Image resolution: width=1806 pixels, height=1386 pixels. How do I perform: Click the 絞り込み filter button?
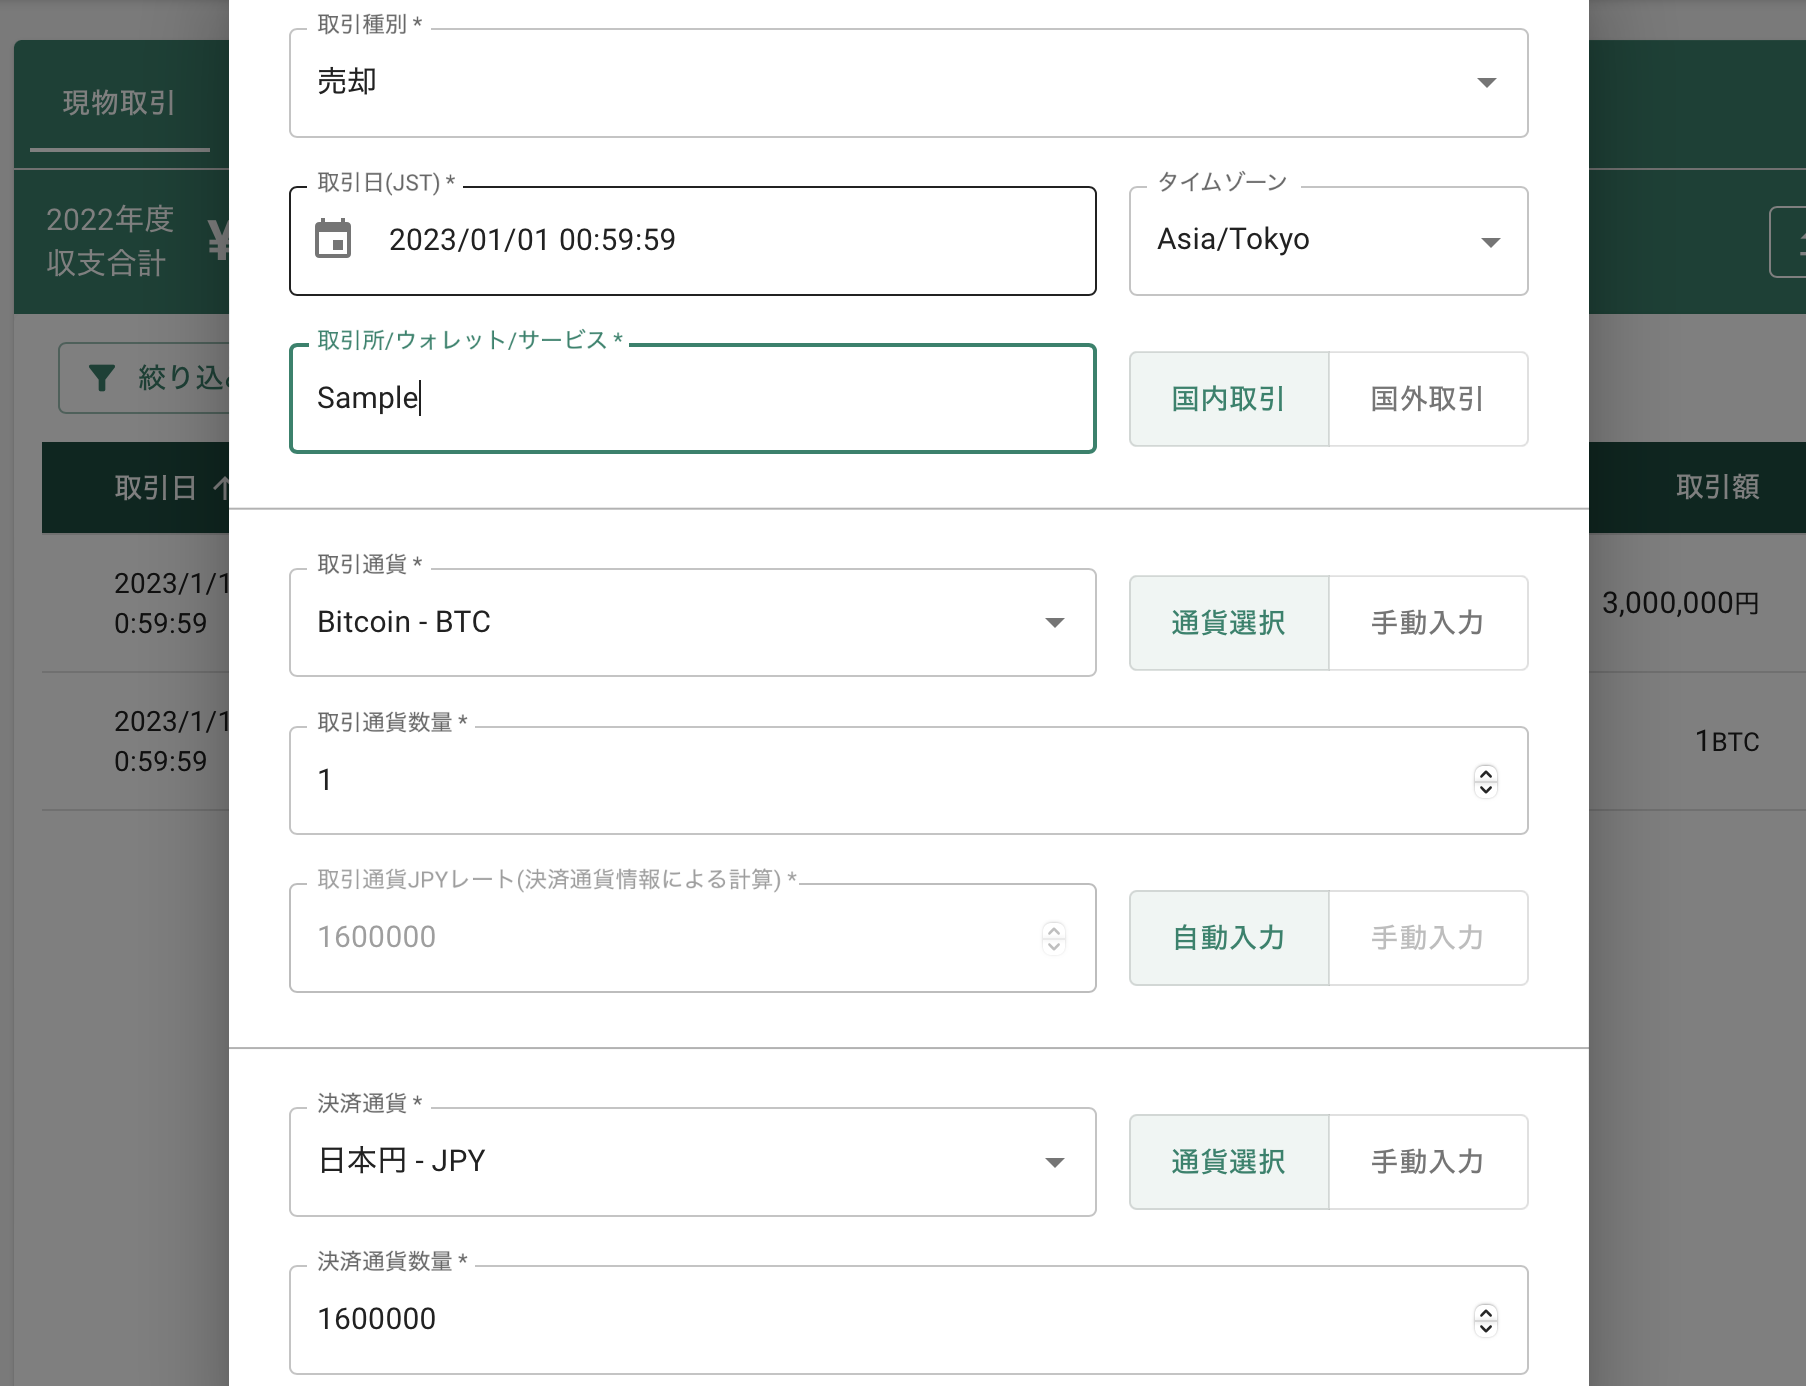[x=146, y=378]
